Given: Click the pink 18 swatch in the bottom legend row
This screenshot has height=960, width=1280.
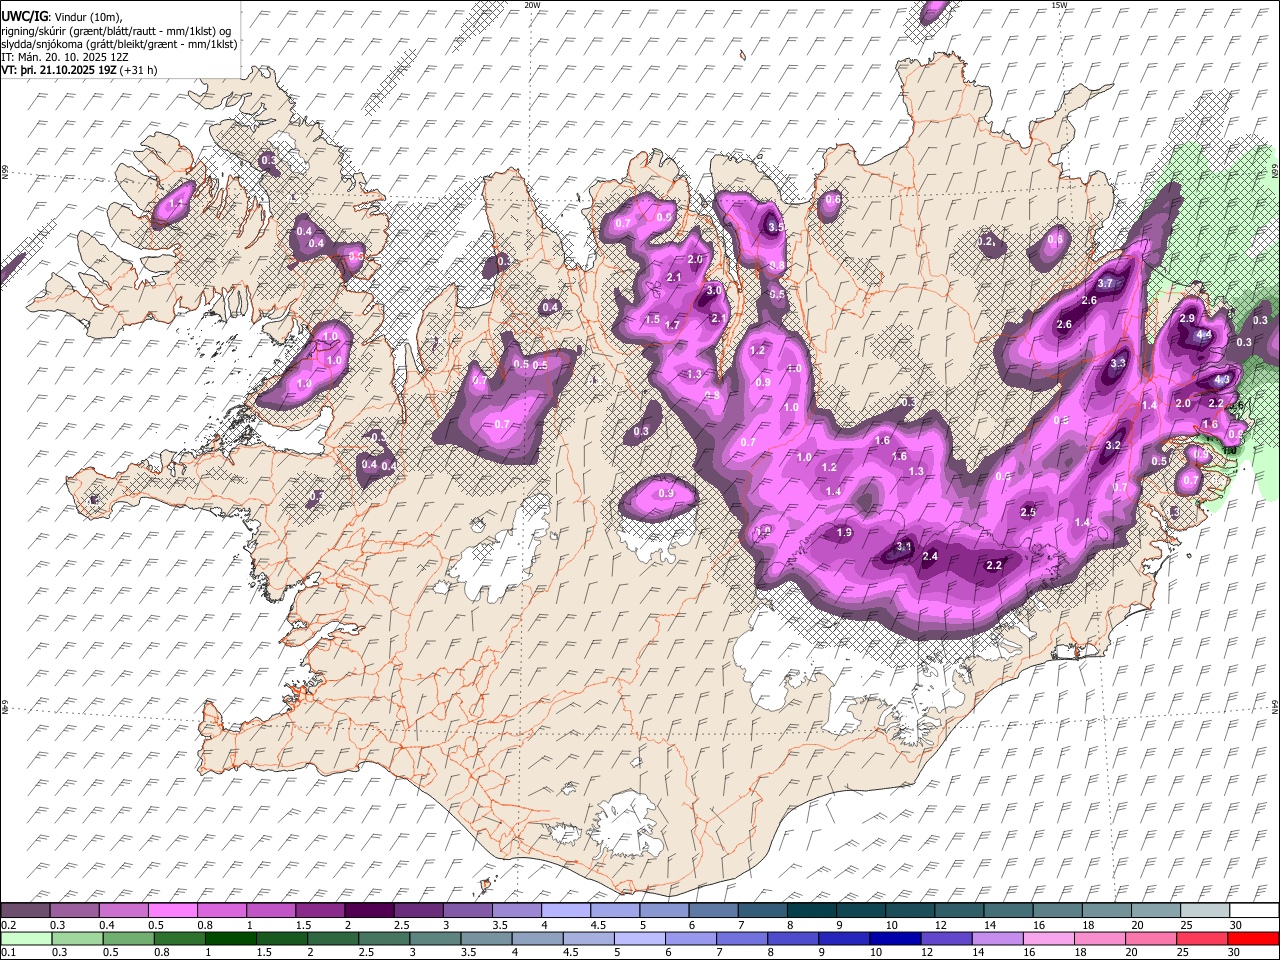Looking at the screenshot, I should [1098, 938].
